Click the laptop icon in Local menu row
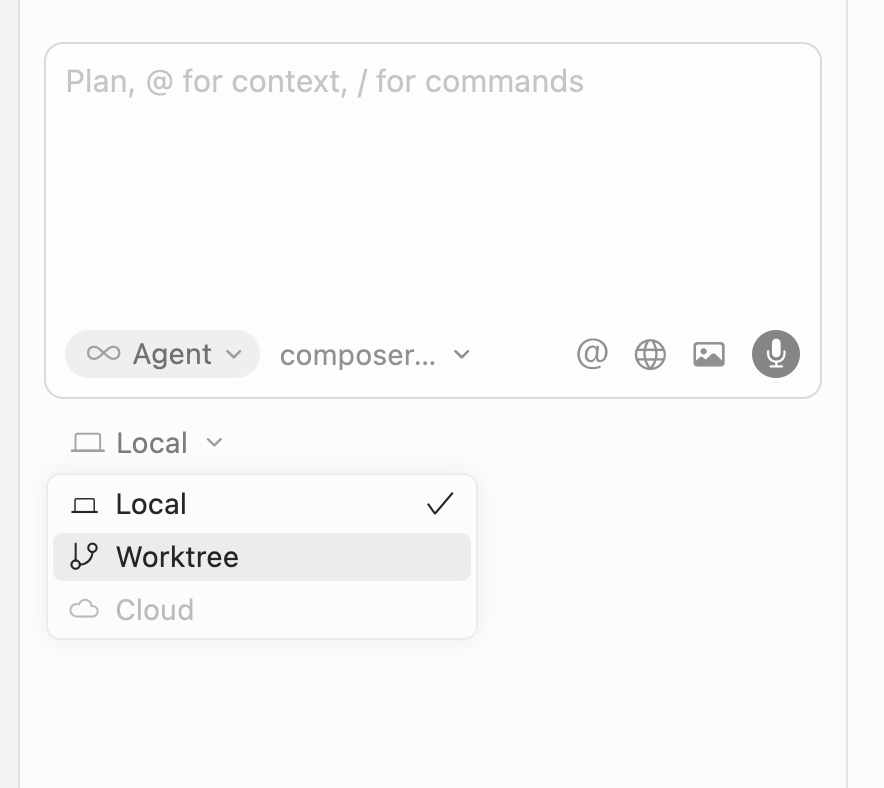Viewport: 884px width, 788px height. coord(84,505)
